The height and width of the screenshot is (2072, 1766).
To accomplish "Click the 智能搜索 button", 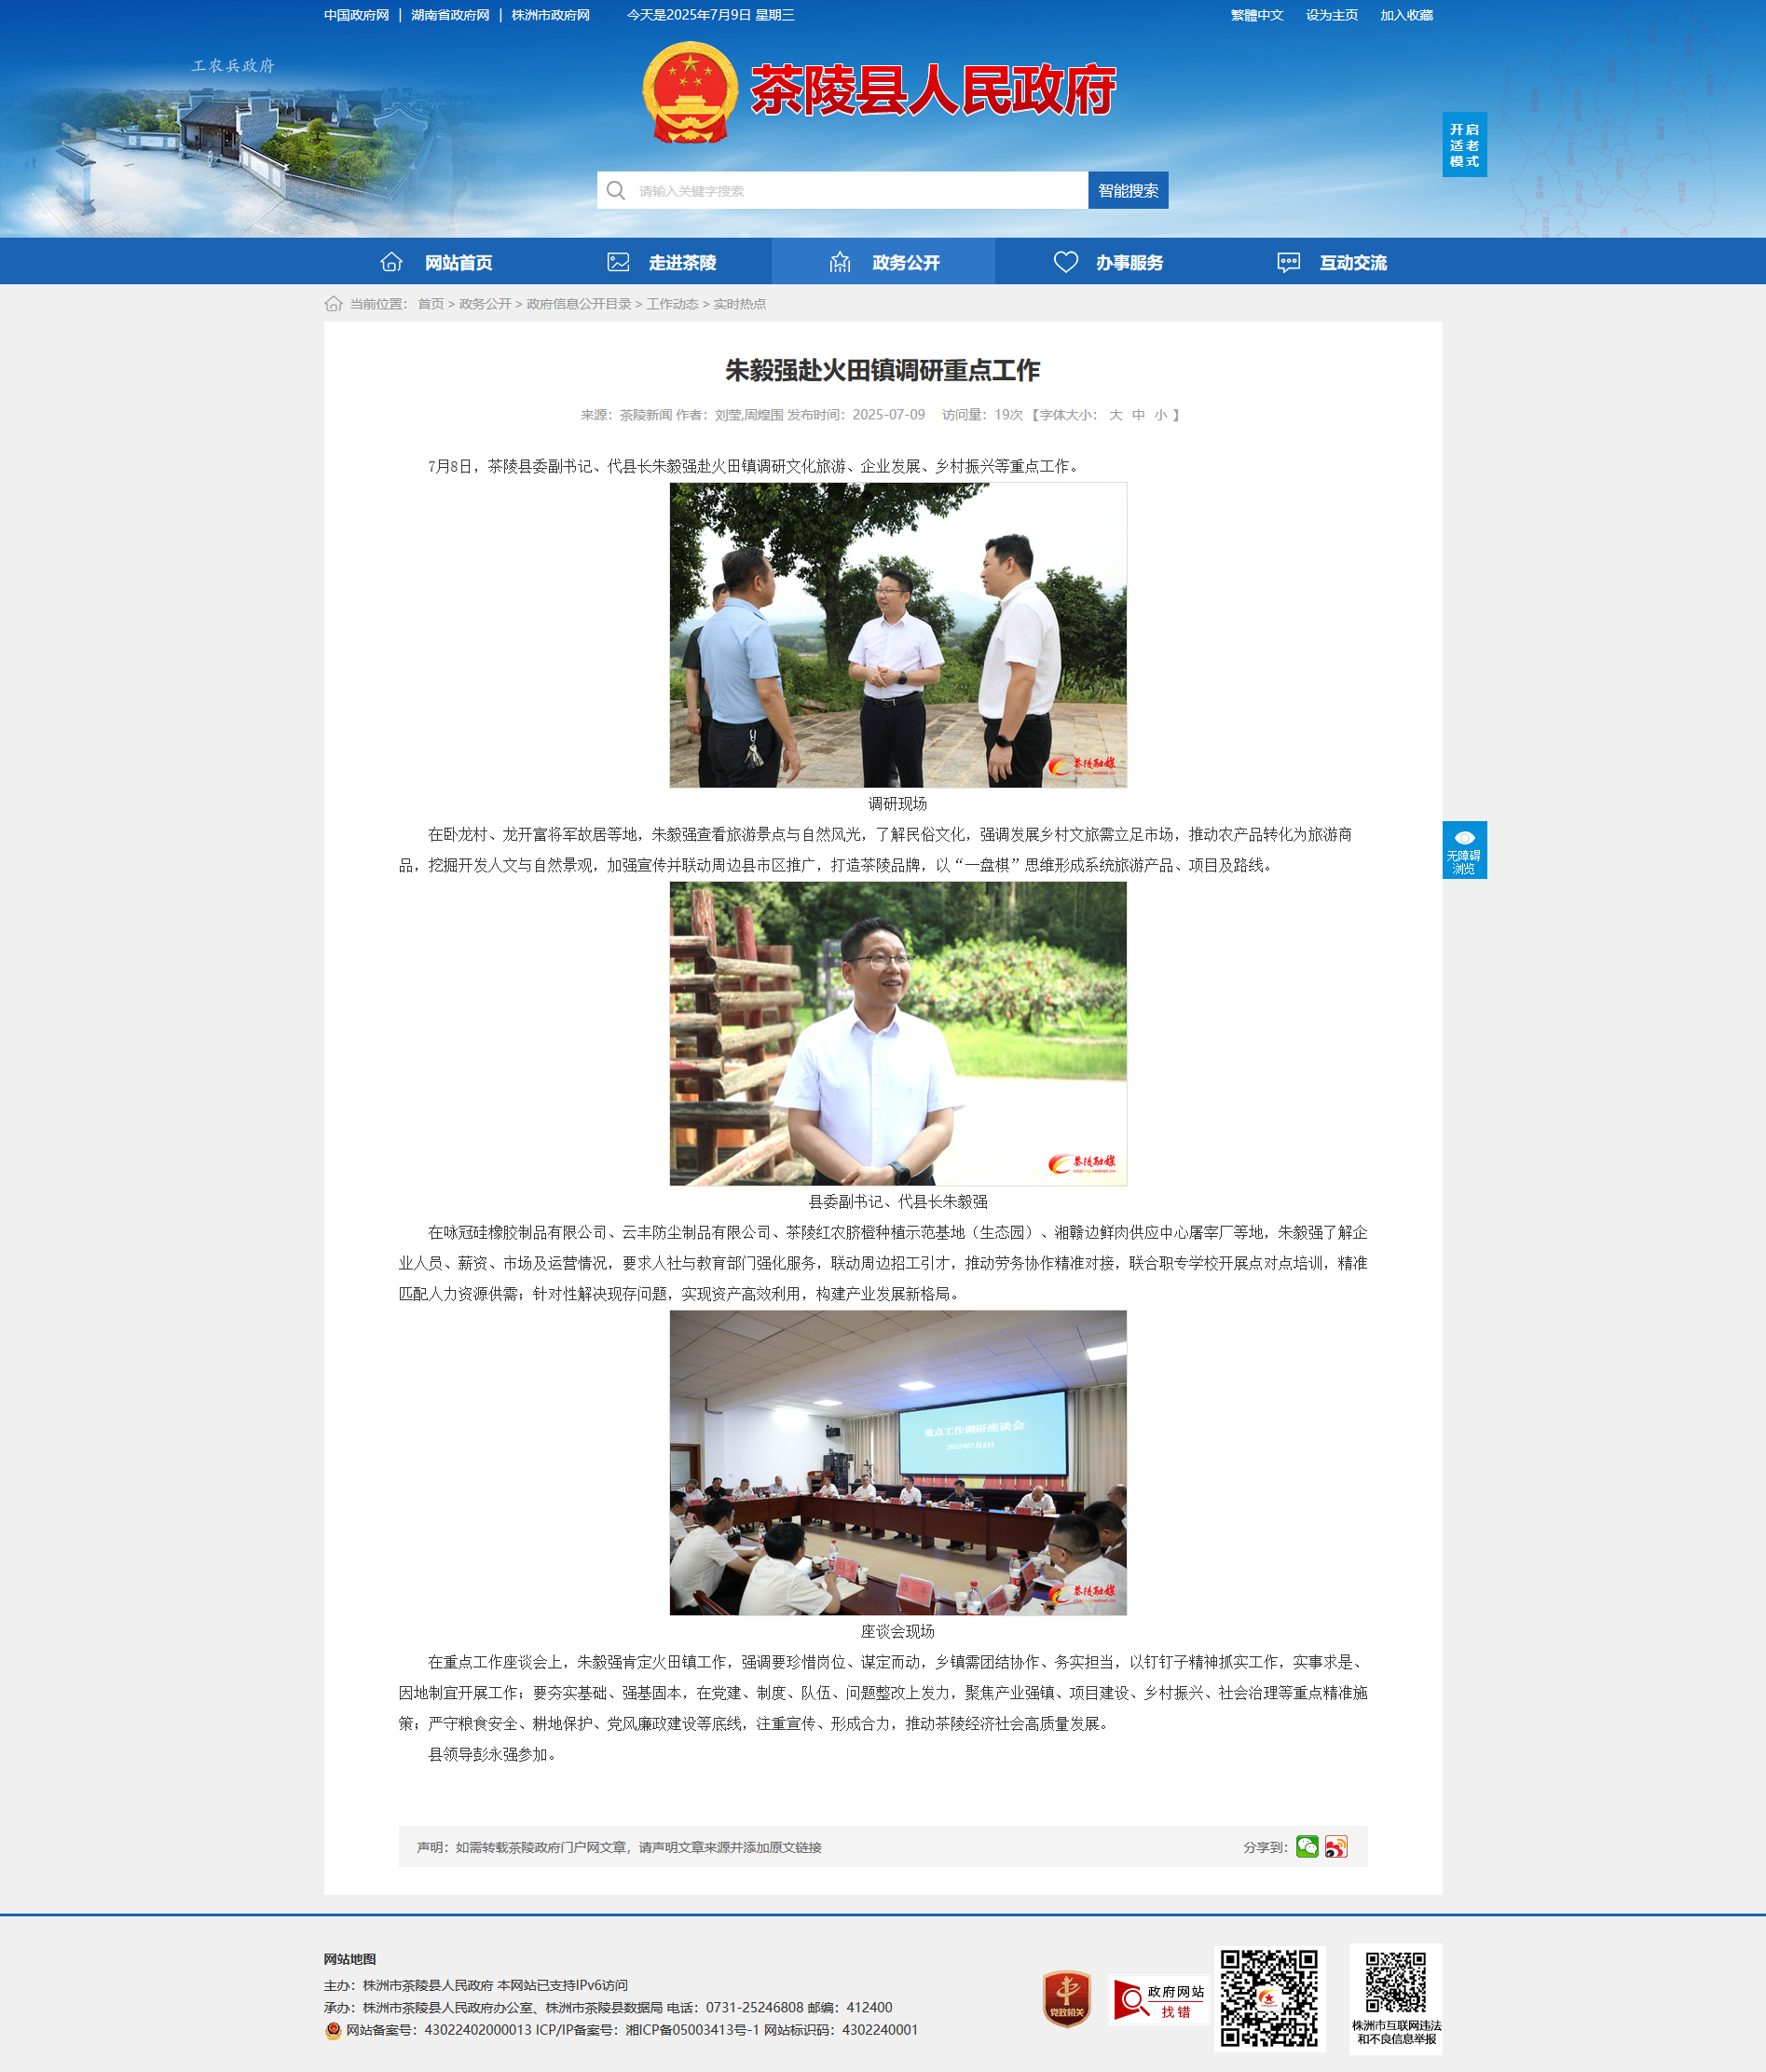I will pyautogui.click(x=1128, y=190).
